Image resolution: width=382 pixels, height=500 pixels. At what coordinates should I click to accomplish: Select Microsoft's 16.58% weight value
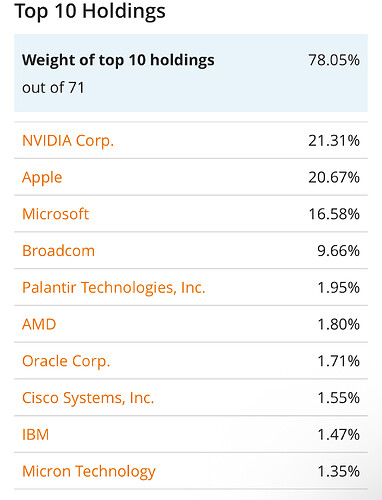click(334, 214)
